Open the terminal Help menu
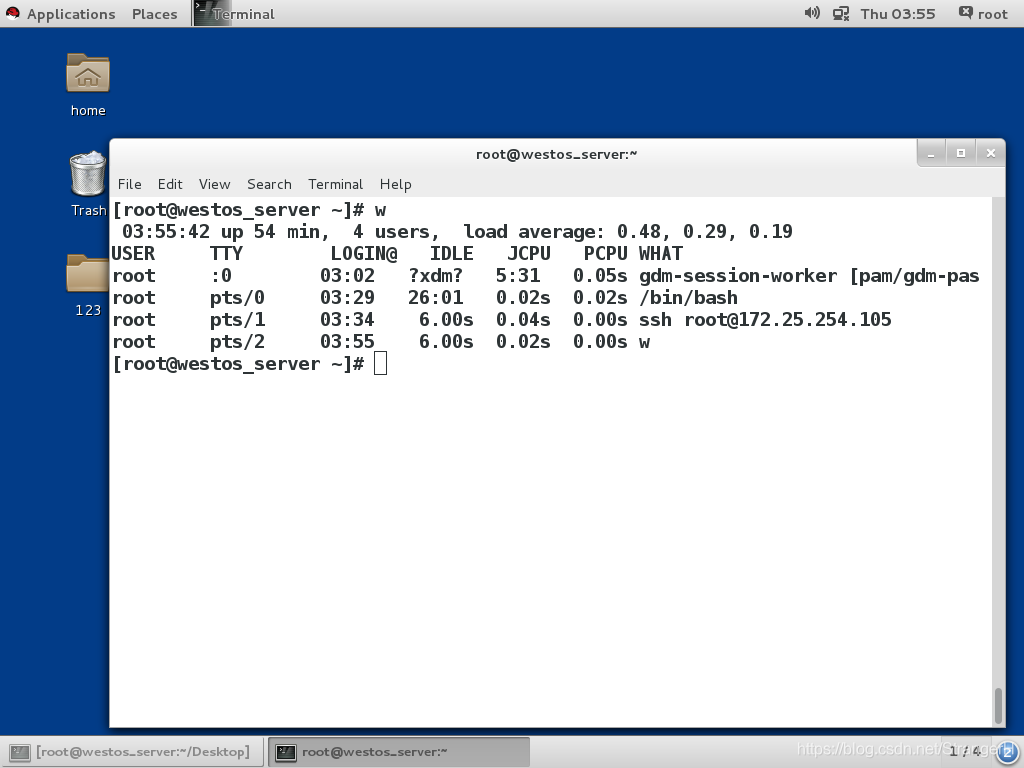Screen dimensions: 1024x768 pyautogui.click(x=395, y=184)
